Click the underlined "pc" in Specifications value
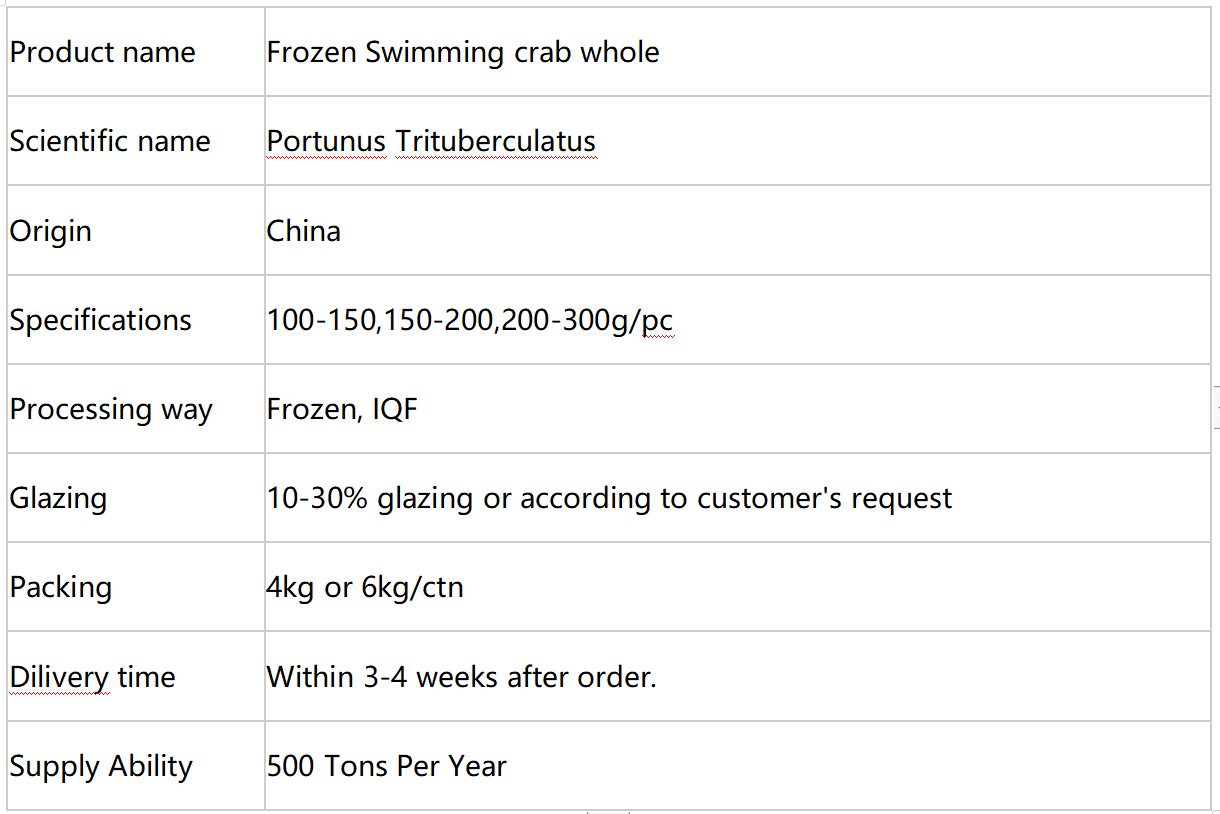 [658, 322]
